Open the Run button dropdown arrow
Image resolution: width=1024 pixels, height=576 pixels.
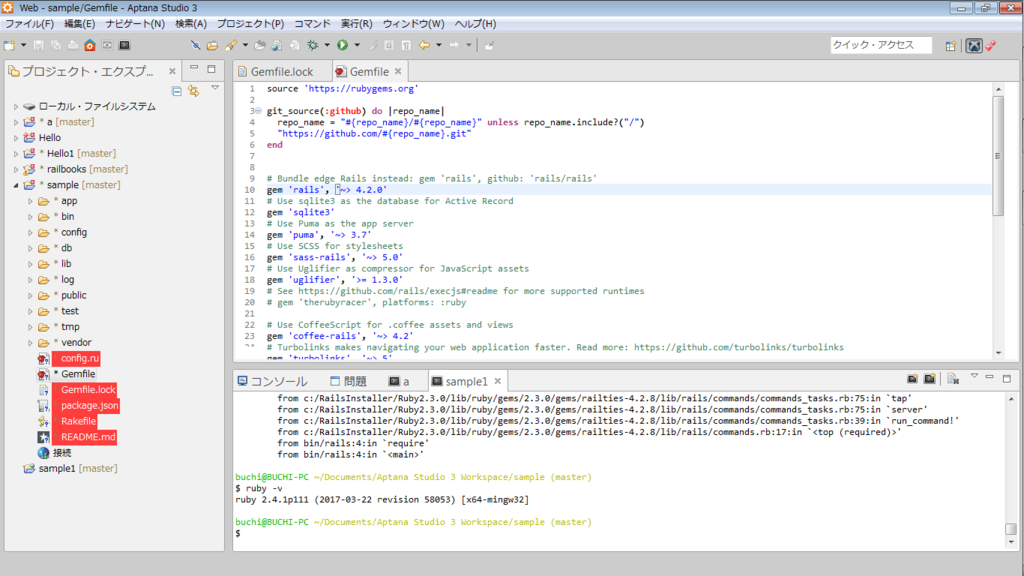(x=357, y=45)
